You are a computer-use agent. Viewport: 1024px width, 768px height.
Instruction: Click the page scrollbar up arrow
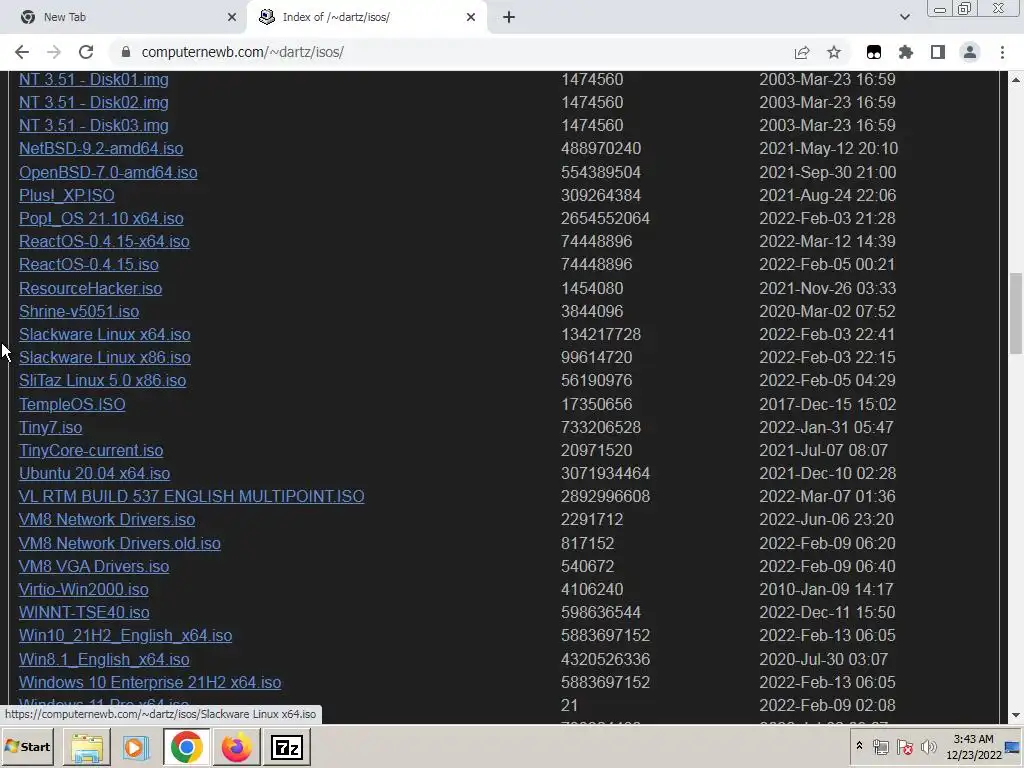(1016, 80)
